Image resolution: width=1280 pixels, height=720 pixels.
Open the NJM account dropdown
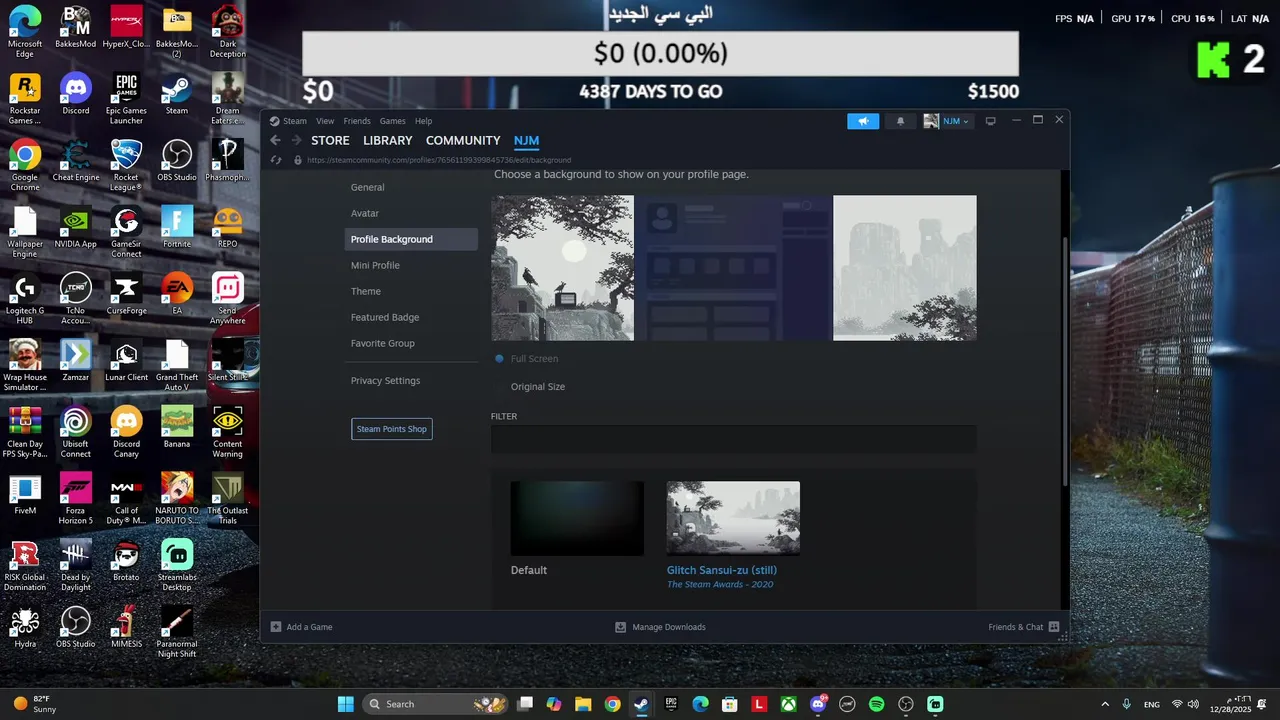tap(946, 121)
